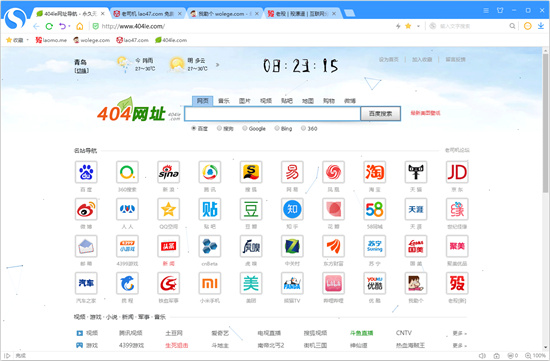This screenshot has height=361, width=550.
Task: Click the Baidu search button
Action: [381, 114]
